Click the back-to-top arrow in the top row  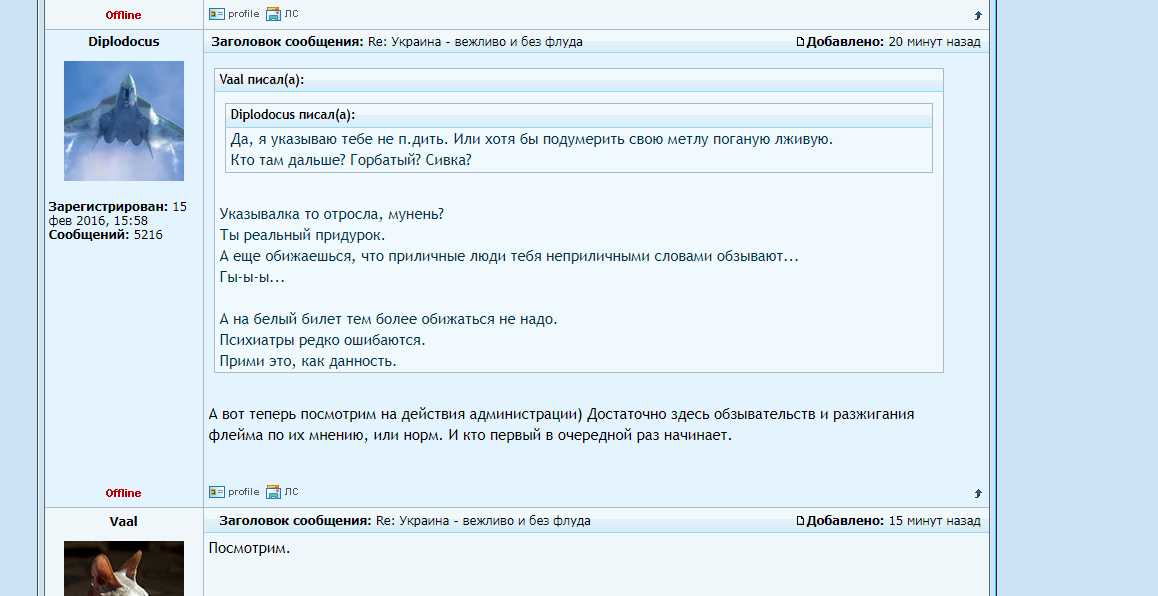978,15
